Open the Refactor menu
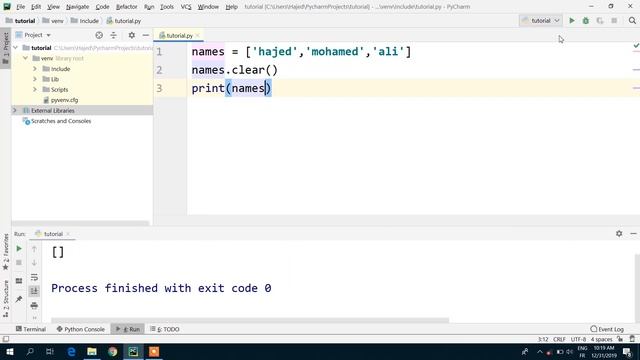The image size is (640, 360). point(127,7)
